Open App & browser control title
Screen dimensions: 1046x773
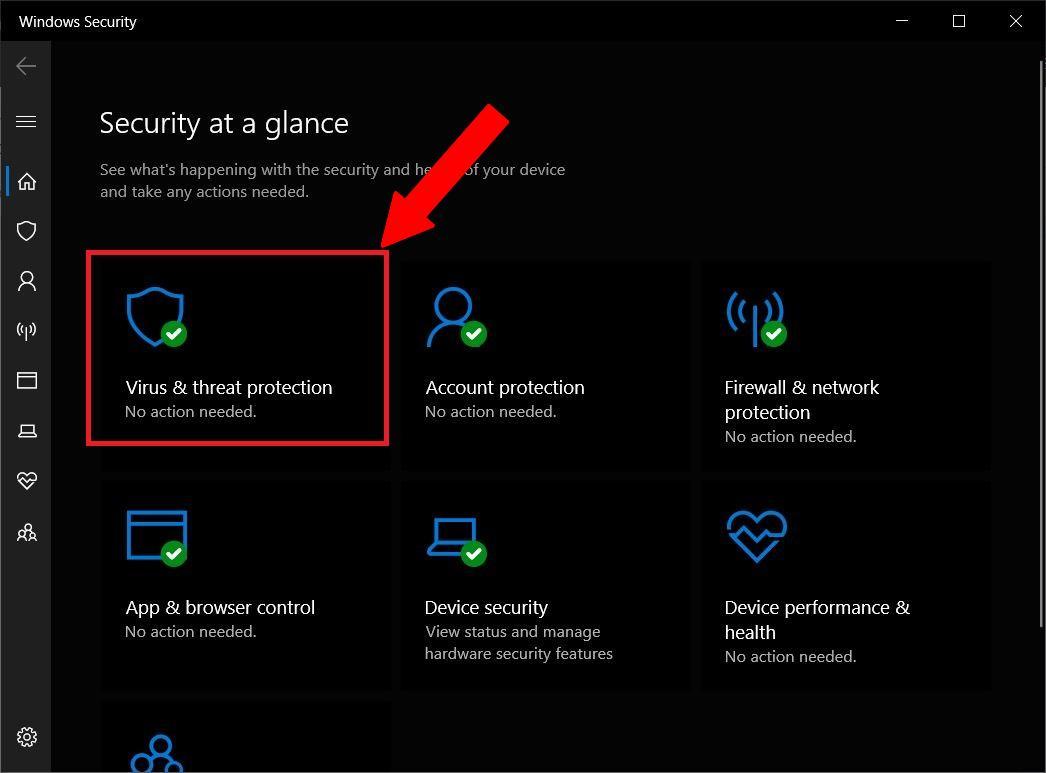pos(220,608)
